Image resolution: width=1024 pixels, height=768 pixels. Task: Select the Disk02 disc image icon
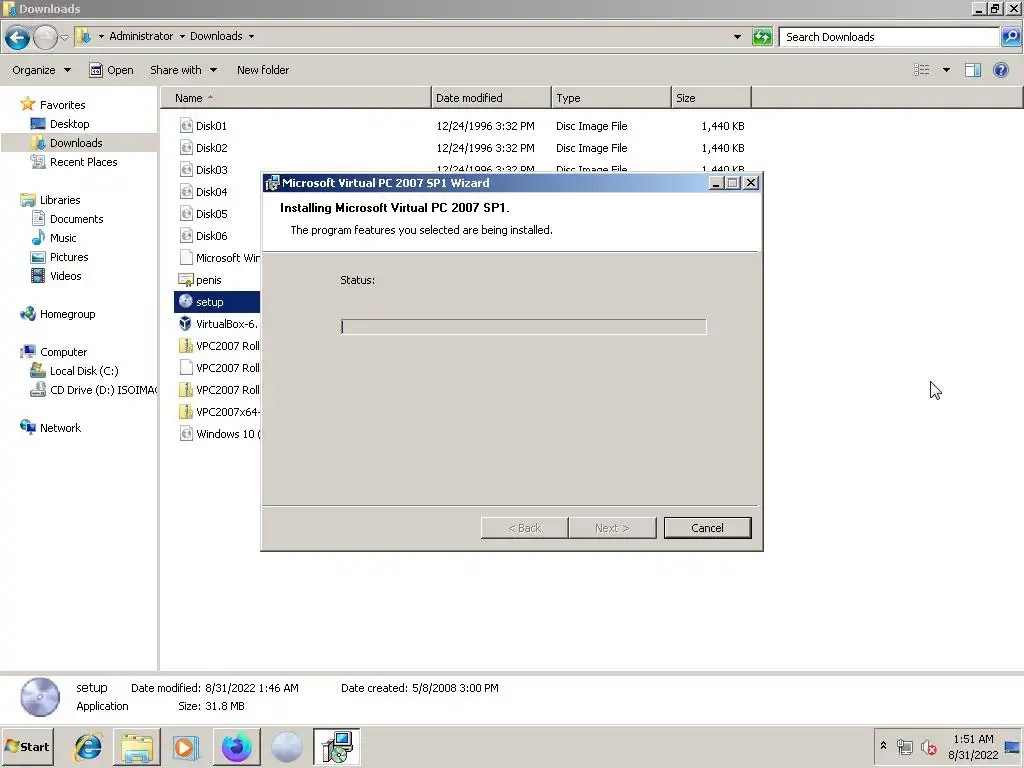pyautogui.click(x=186, y=148)
